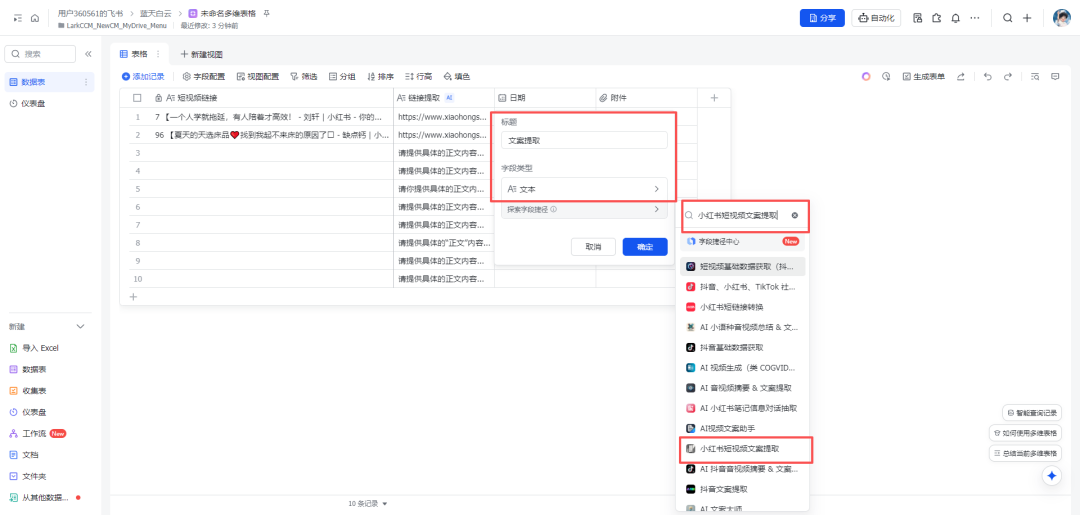Select 数据表 in the sidebar
The image size is (1080, 515).
(48, 82)
